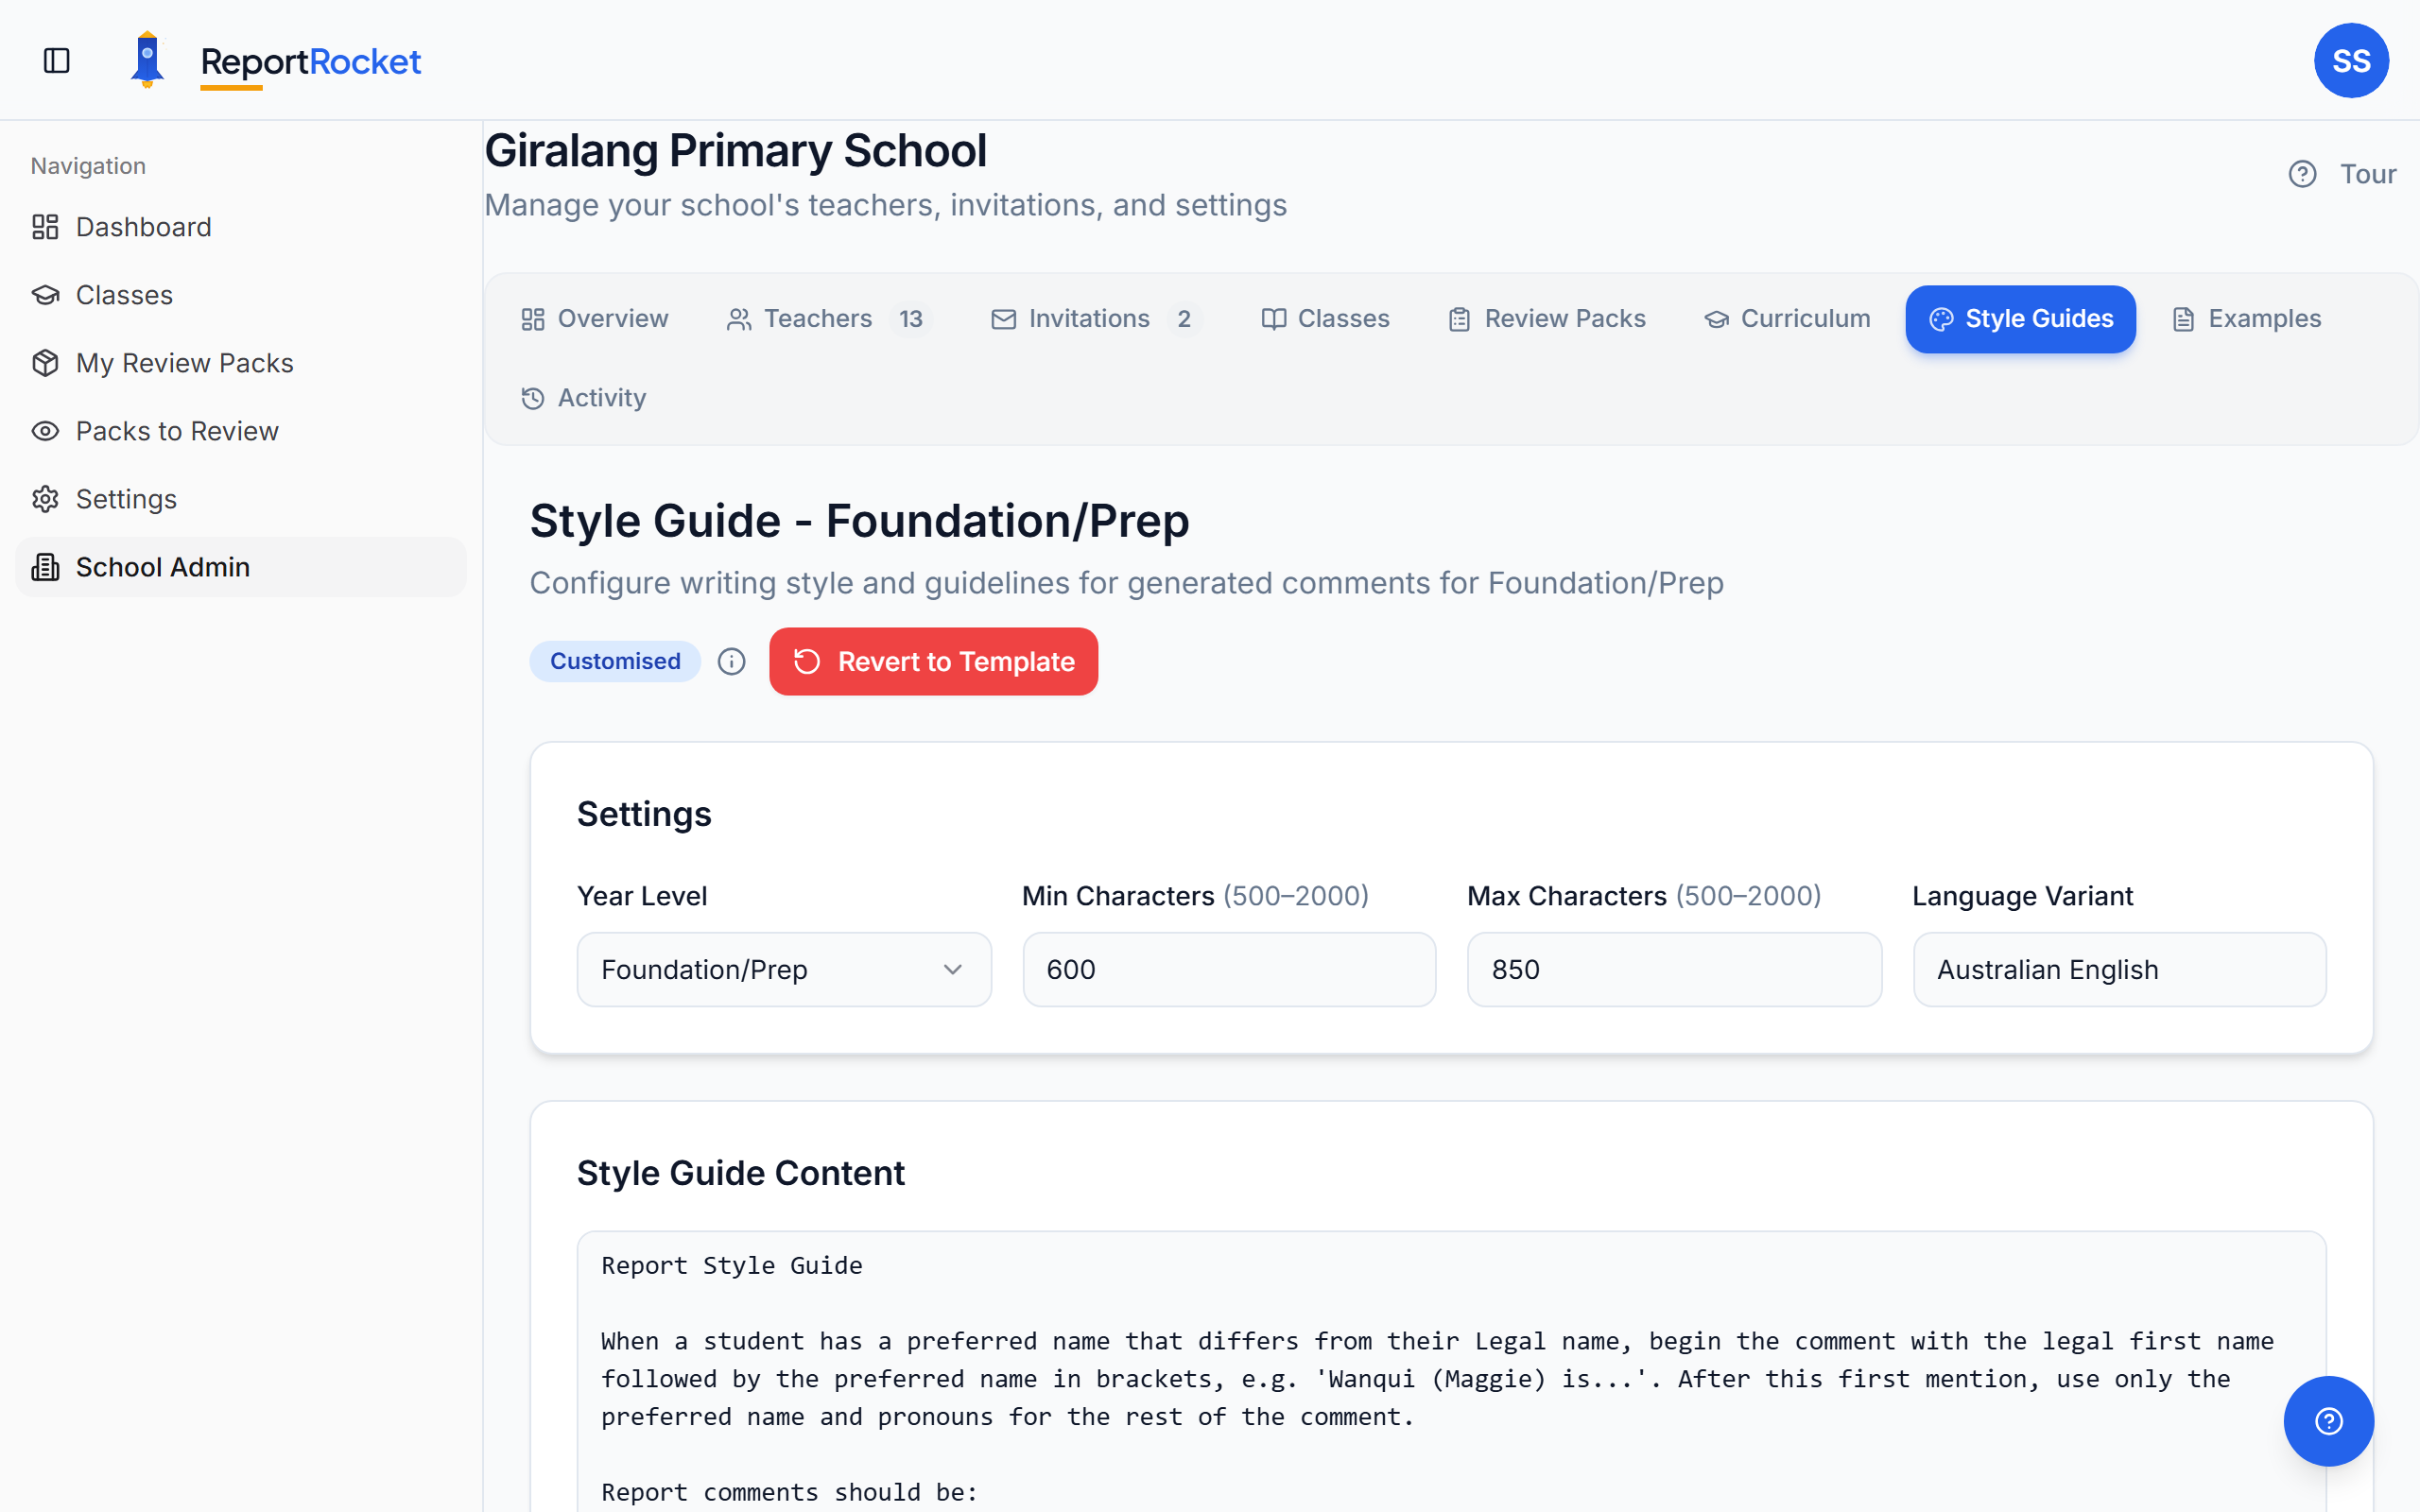This screenshot has width=2420, height=1512.
Task: Toggle the sidebar collapse control
Action: (x=56, y=60)
